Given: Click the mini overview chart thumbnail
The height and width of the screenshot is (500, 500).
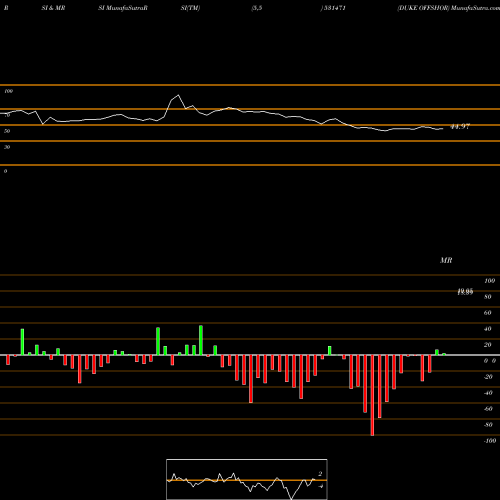Looking at the screenshot, I should [x=247, y=479].
